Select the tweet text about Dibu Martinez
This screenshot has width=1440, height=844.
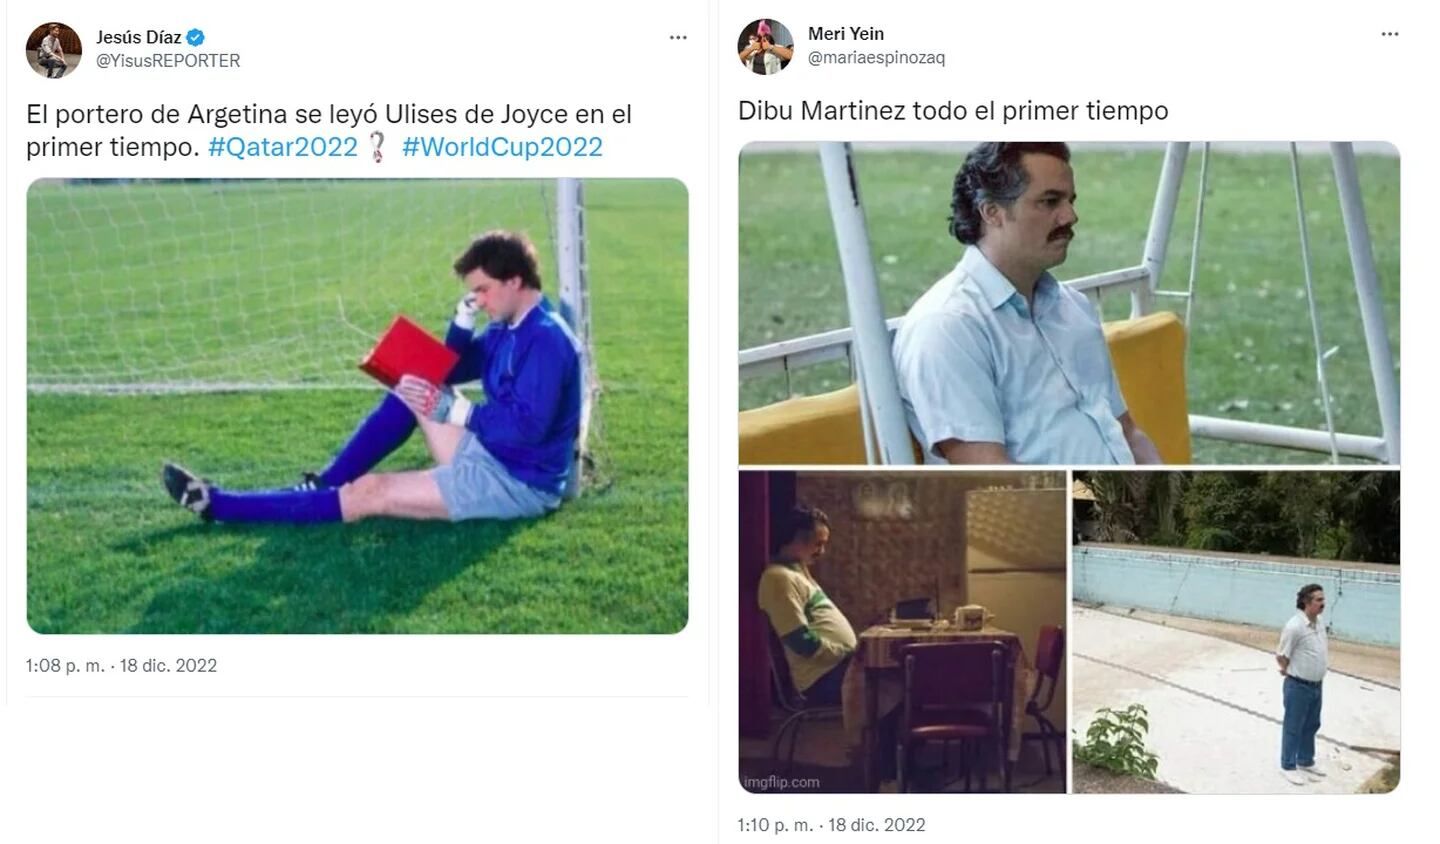coord(952,111)
